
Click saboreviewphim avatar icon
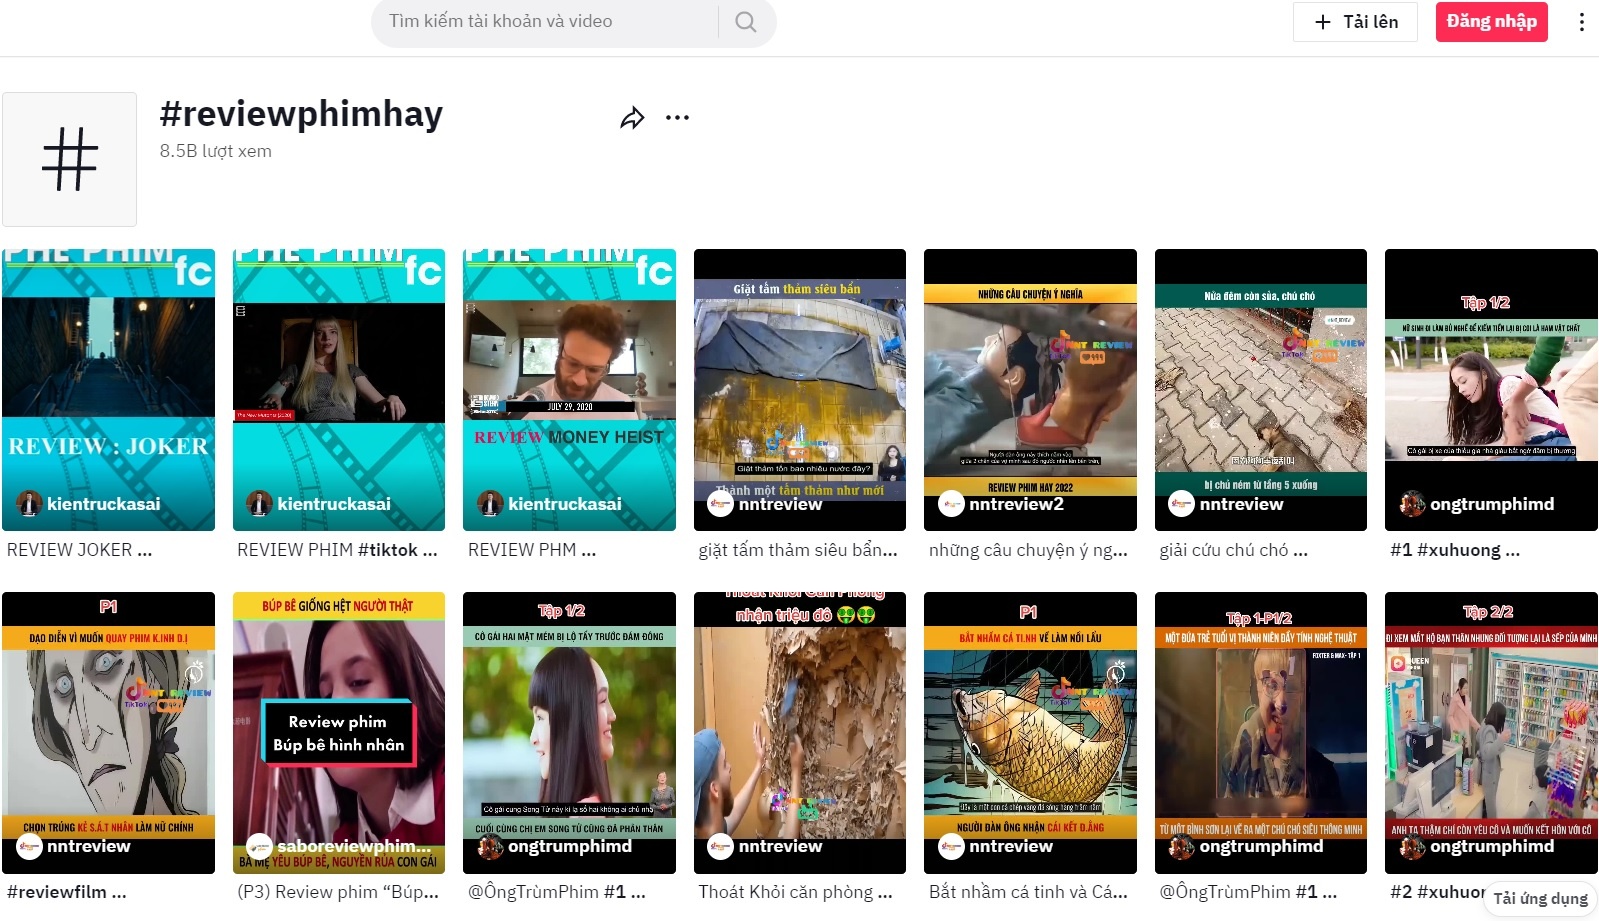click(259, 846)
